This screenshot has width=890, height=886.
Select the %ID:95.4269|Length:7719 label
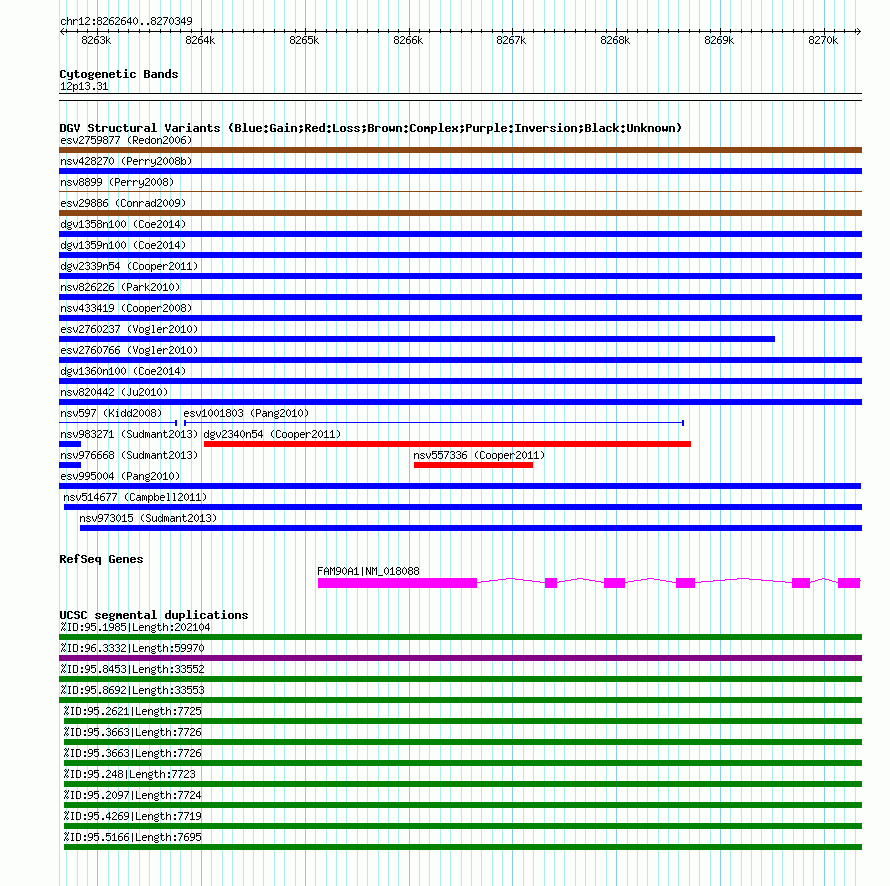132,816
